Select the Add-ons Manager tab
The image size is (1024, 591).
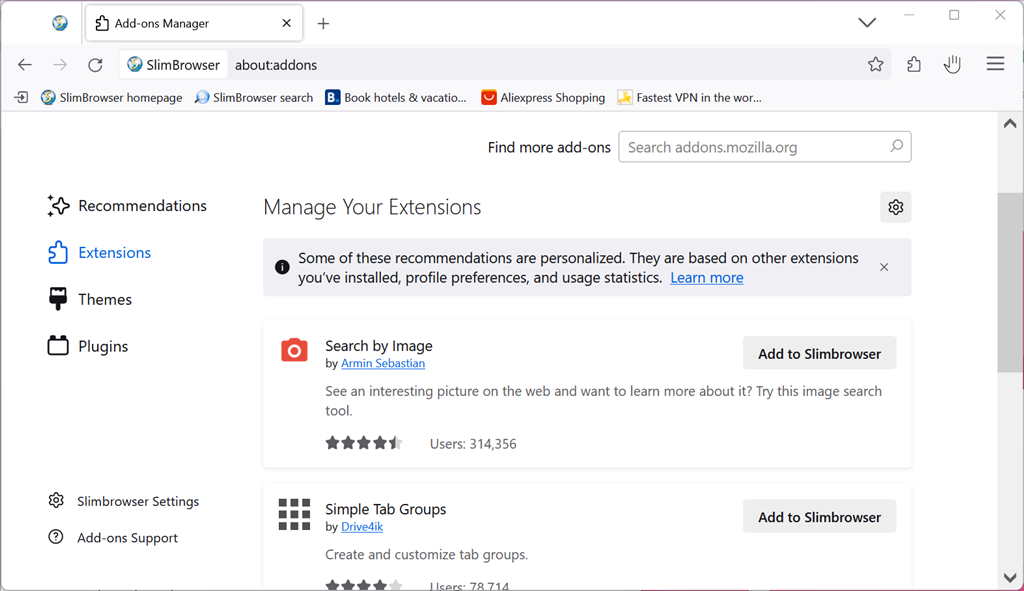click(194, 24)
